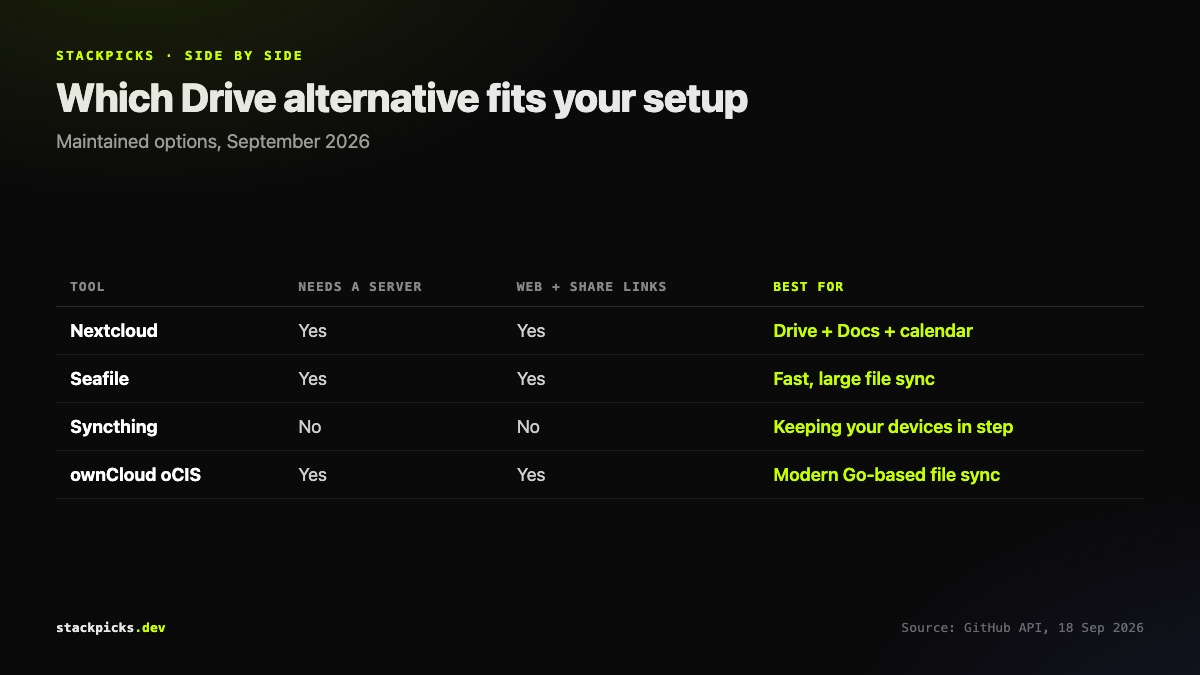Click Seafile's 'Yes' under Web + Share Links
1200x675 pixels.
530,379
